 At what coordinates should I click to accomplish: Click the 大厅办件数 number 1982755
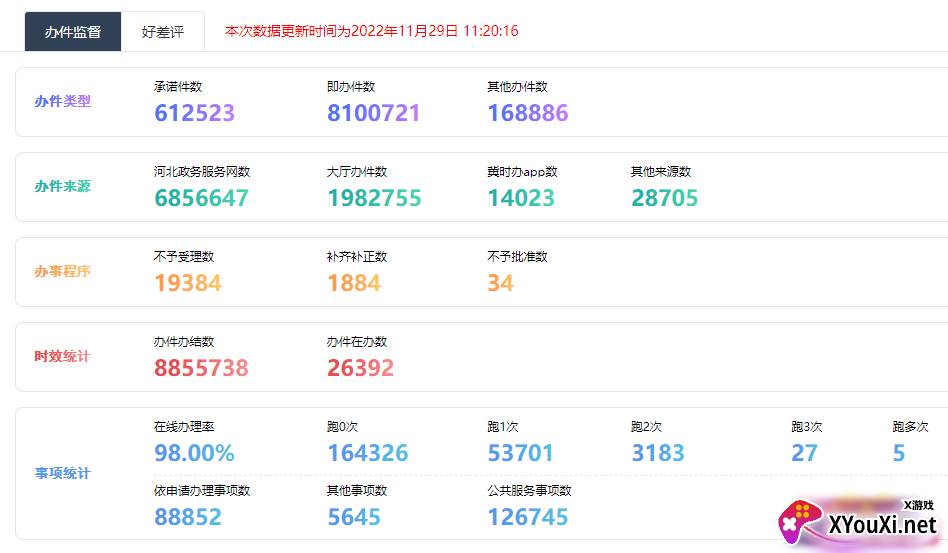(374, 198)
